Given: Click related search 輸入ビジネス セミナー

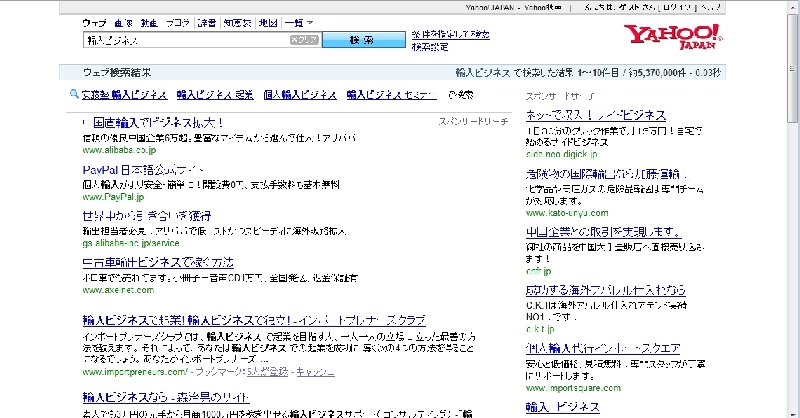Looking at the screenshot, I should click(391, 94).
